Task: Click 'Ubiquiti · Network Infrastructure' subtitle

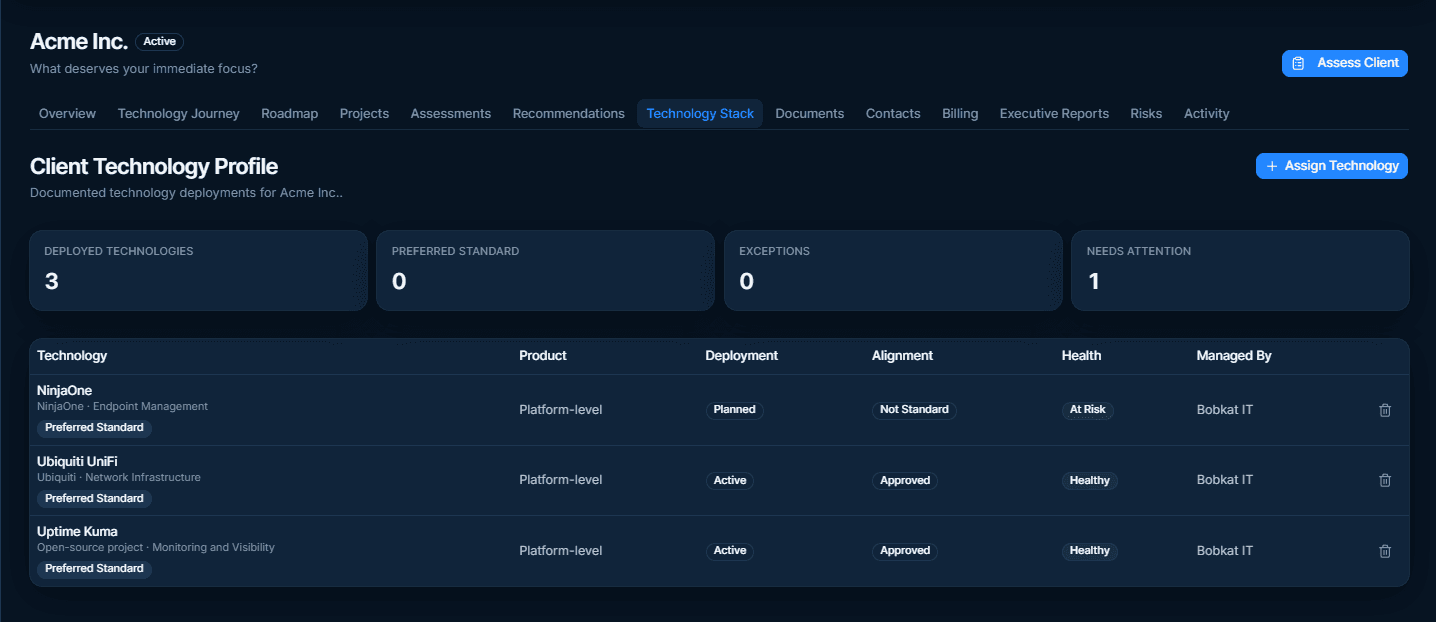Action: pos(119,478)
